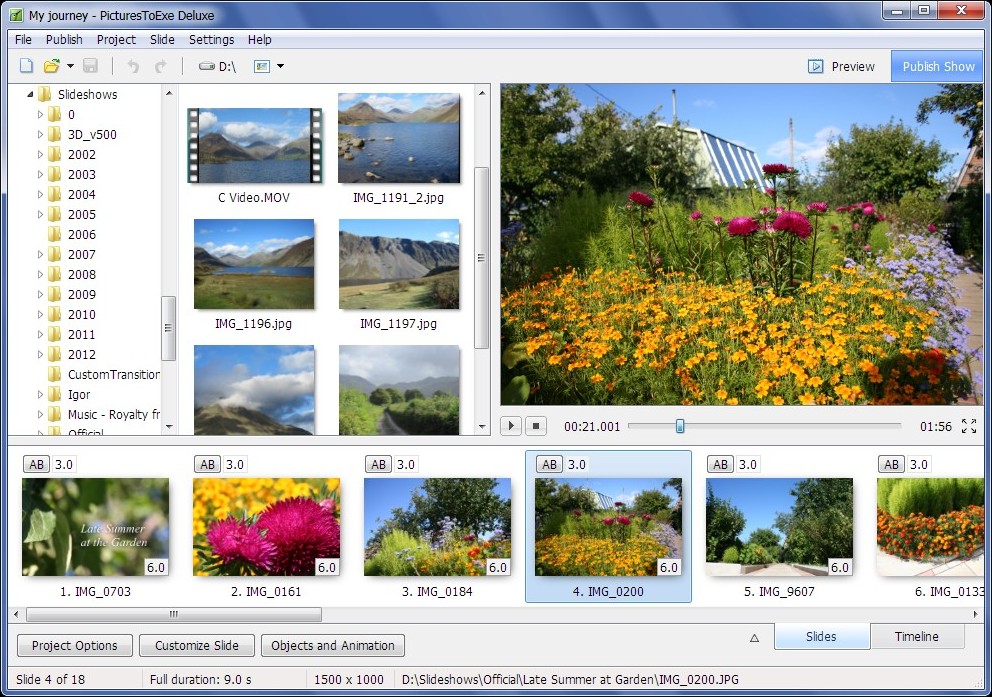The image size is (992, 697).
Task: Open the recent projects dropdown beside folder icon
Action: point(68,65)
